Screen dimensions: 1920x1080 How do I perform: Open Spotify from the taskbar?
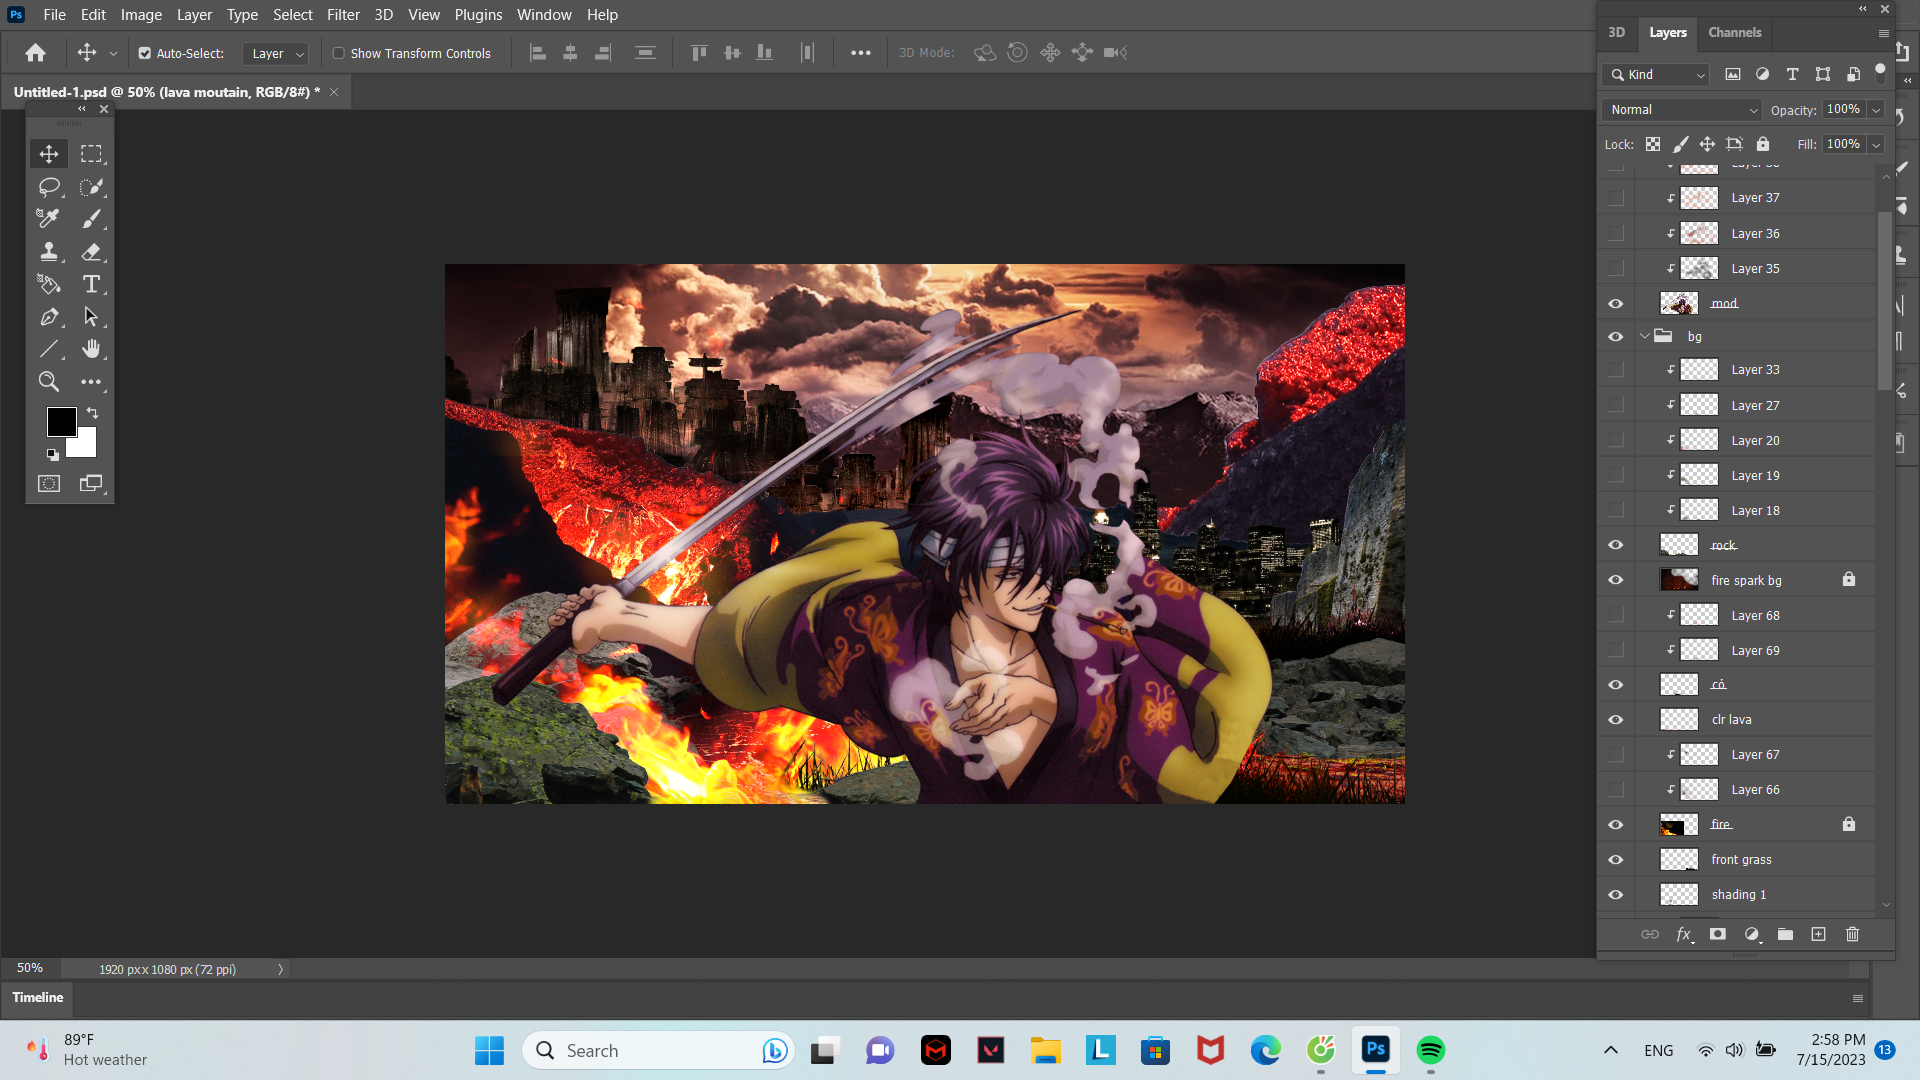[1431, 1050]
